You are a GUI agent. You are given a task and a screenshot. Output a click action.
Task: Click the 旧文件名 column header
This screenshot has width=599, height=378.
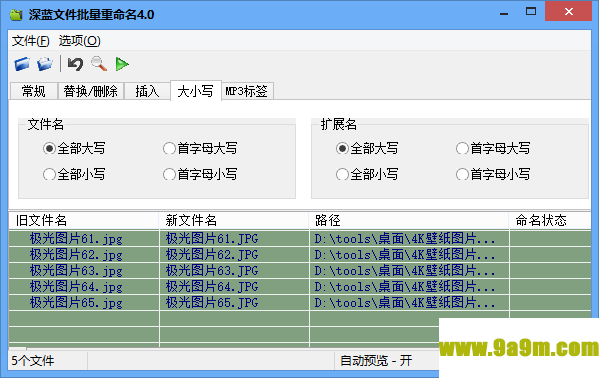(84, 221)
